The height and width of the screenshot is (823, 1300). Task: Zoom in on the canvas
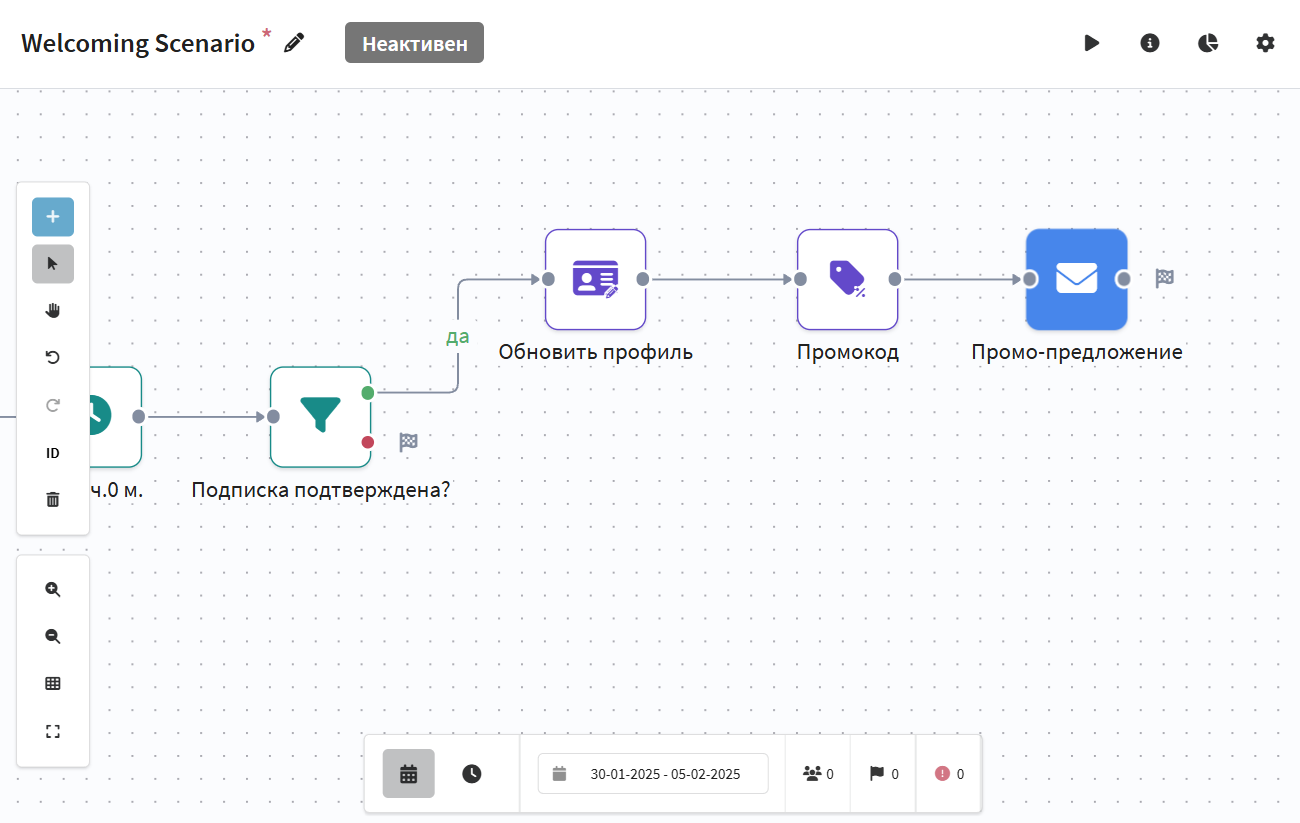tap(53, 590)
